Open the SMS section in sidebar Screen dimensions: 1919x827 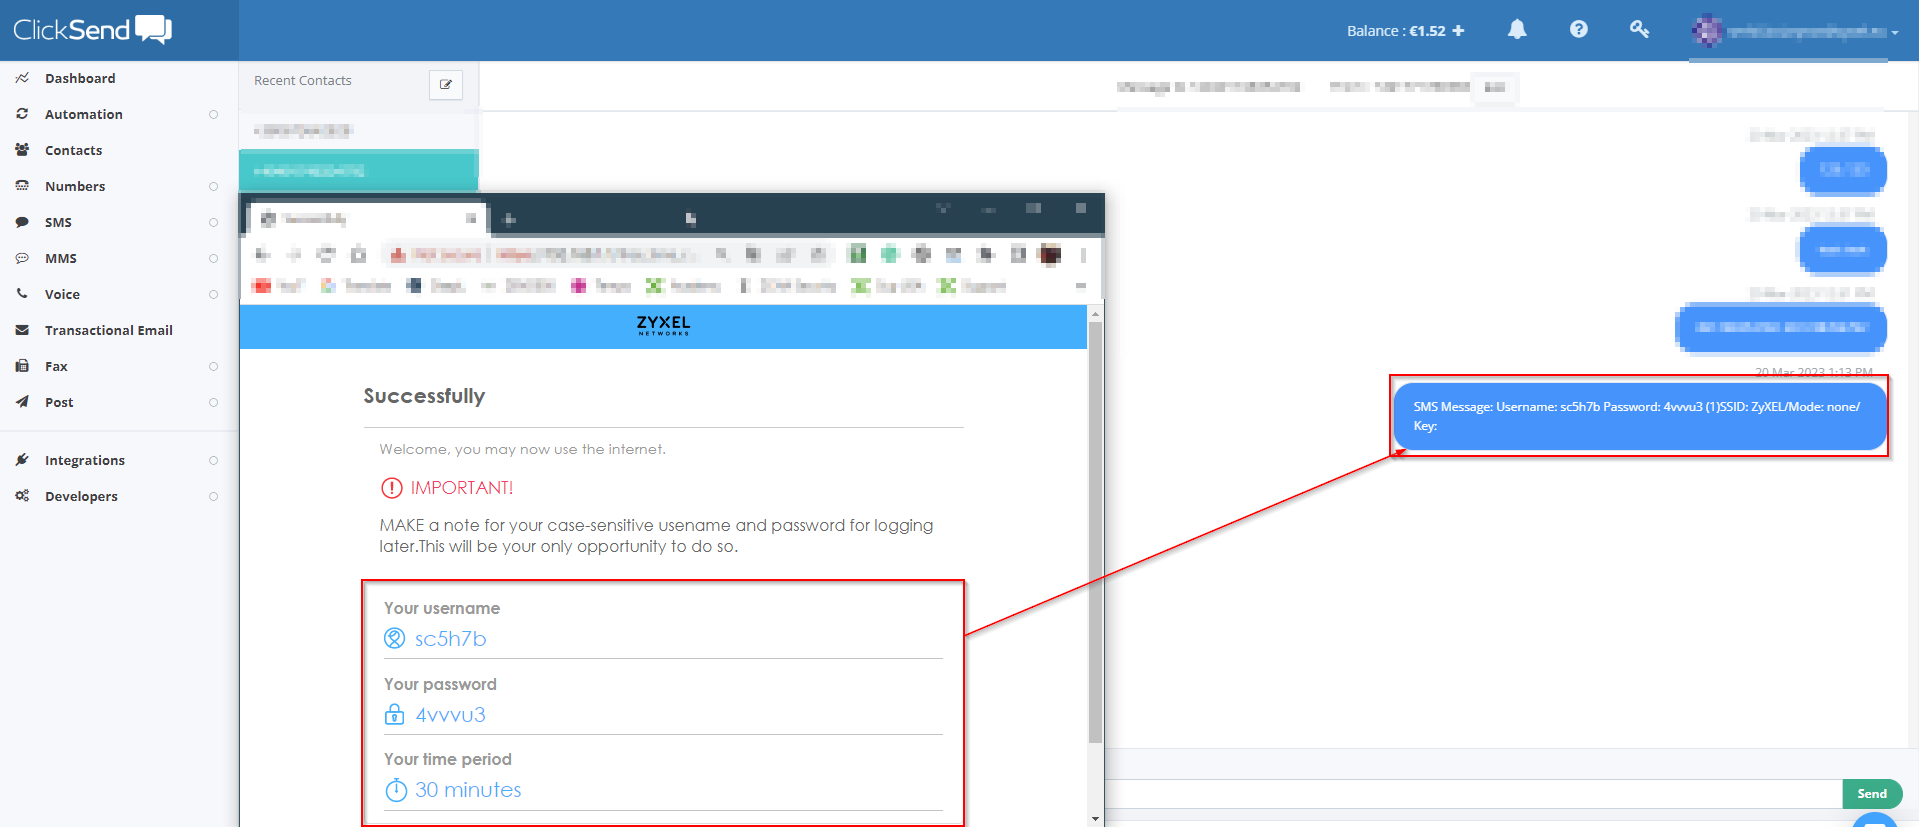tap(58, 222)
